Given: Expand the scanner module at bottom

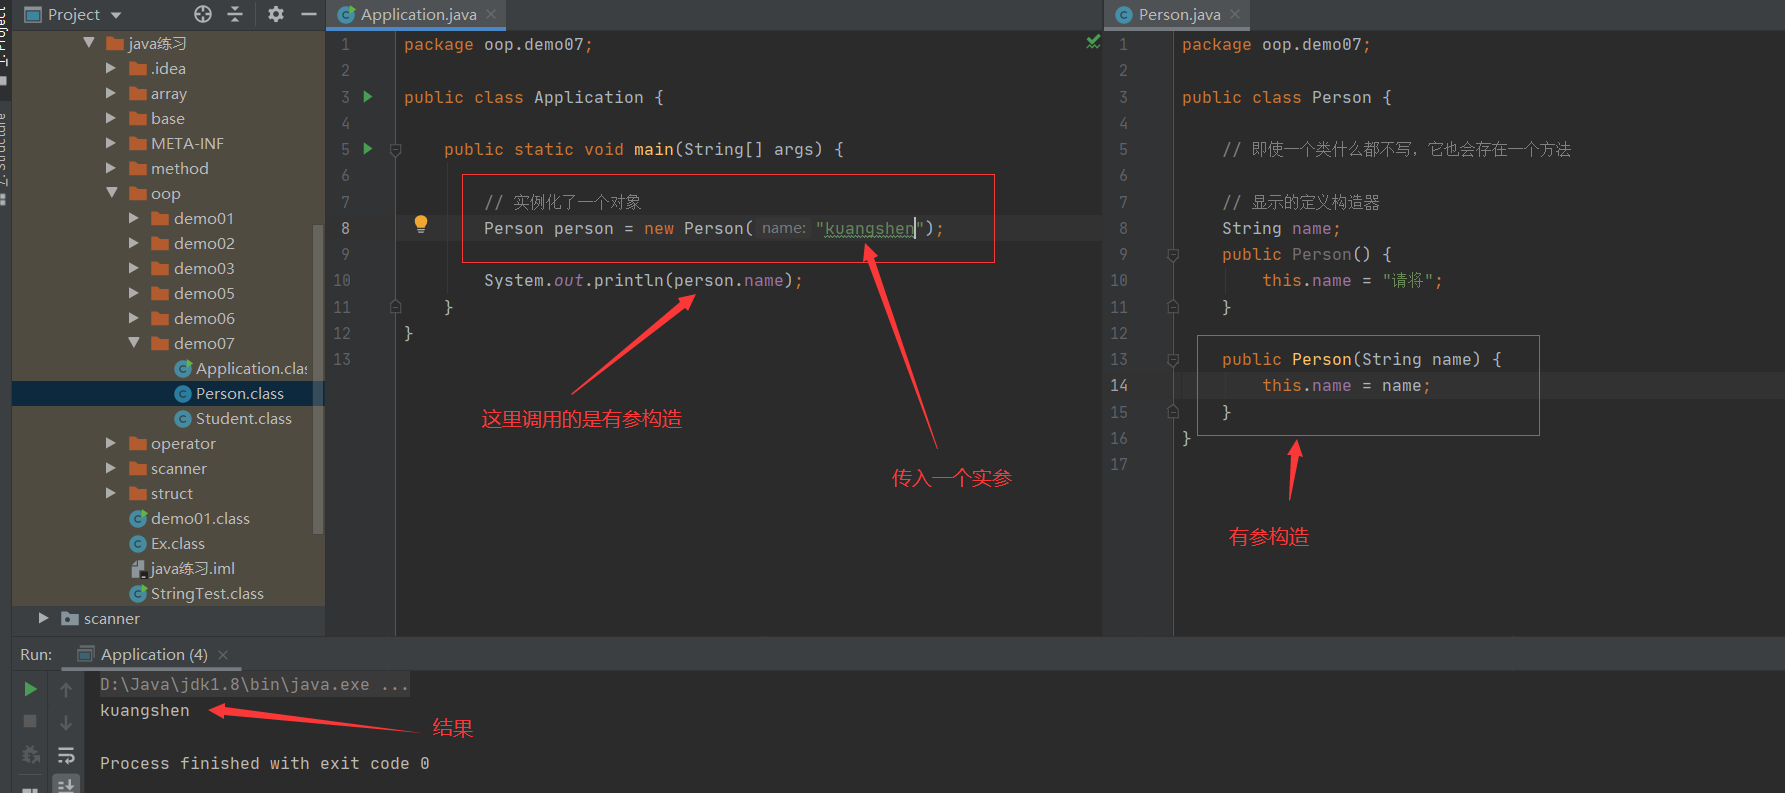Looking at the screenshot, I should [x=43, y=618].
